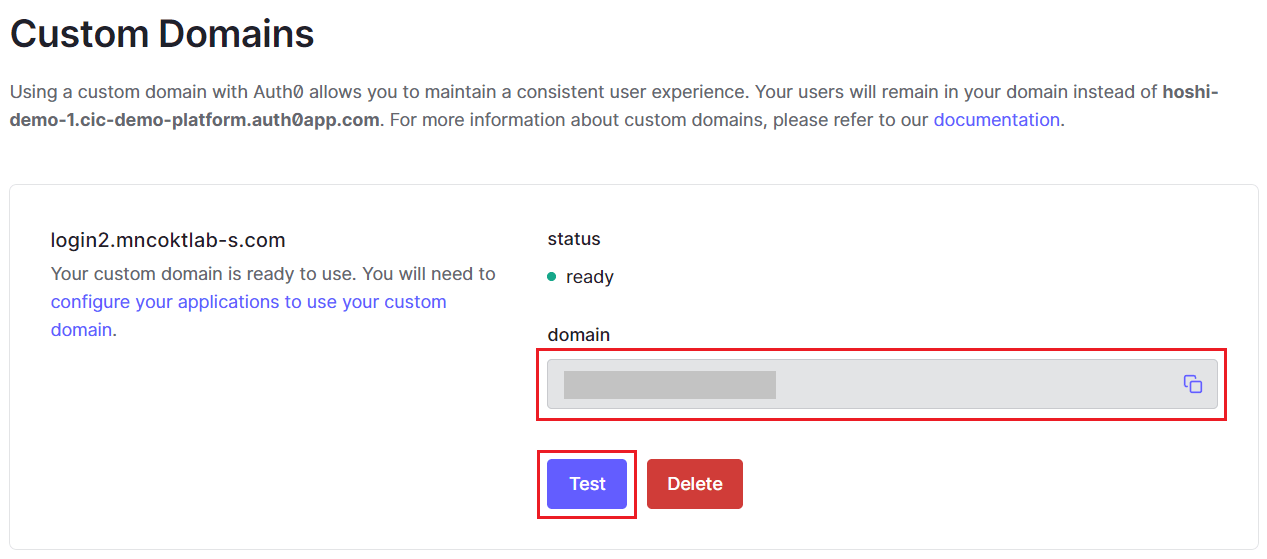Click "Your custom domain is ready to use" text

203,273
